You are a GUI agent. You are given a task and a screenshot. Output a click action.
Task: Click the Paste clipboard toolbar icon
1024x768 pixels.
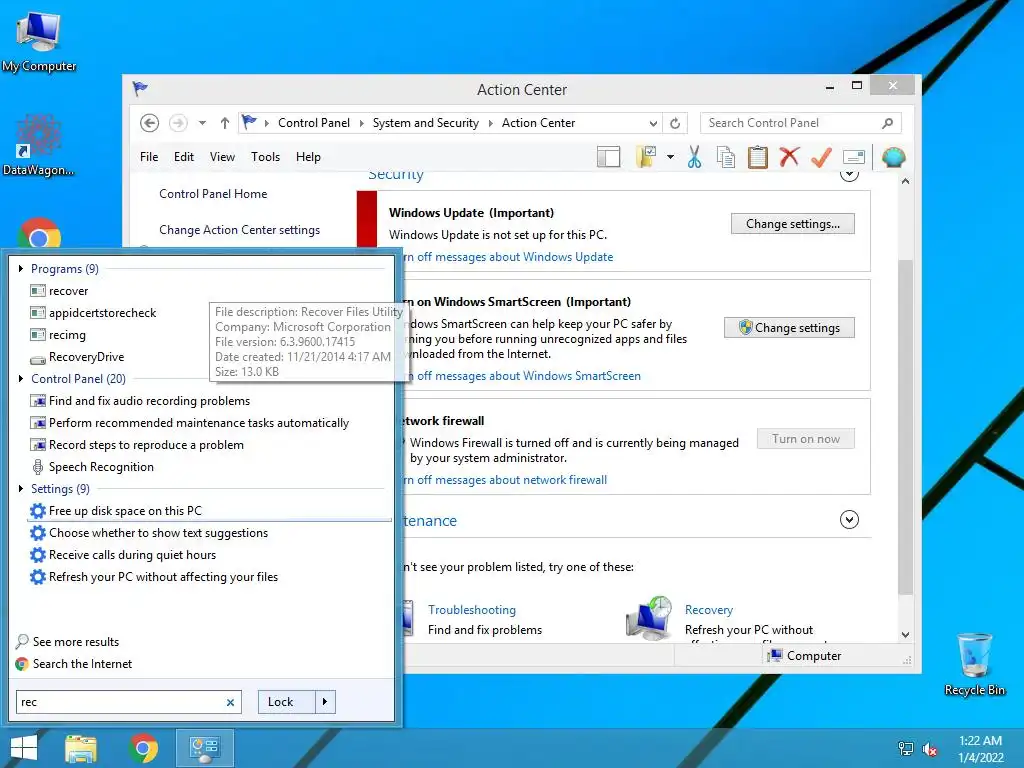click(758, 157)
